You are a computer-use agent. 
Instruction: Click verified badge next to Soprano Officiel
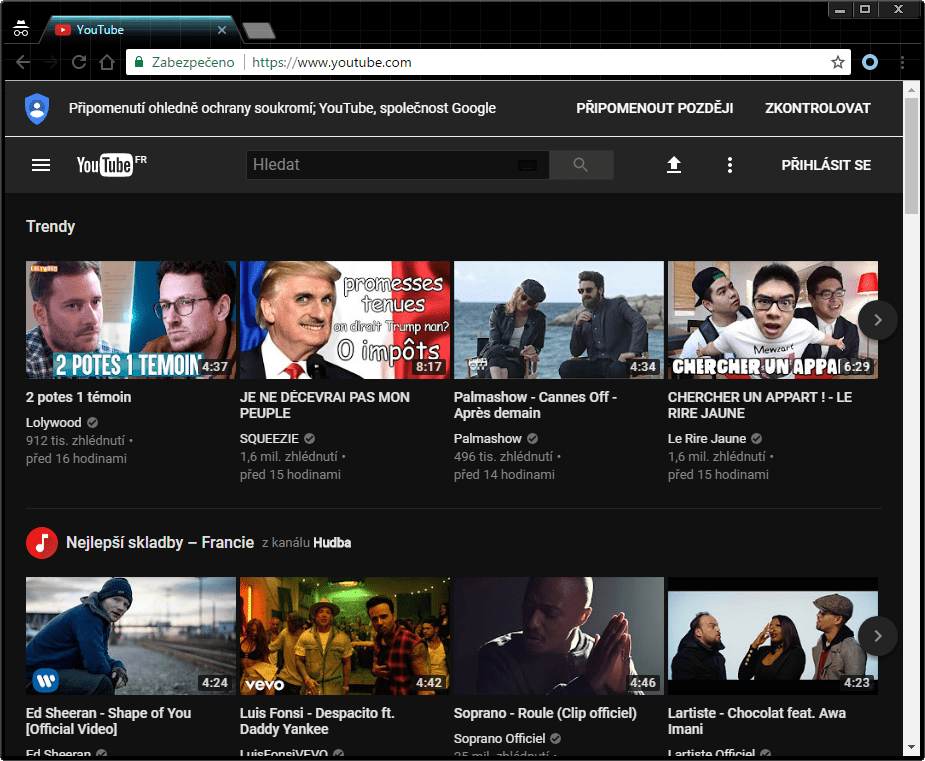[556, 739]
